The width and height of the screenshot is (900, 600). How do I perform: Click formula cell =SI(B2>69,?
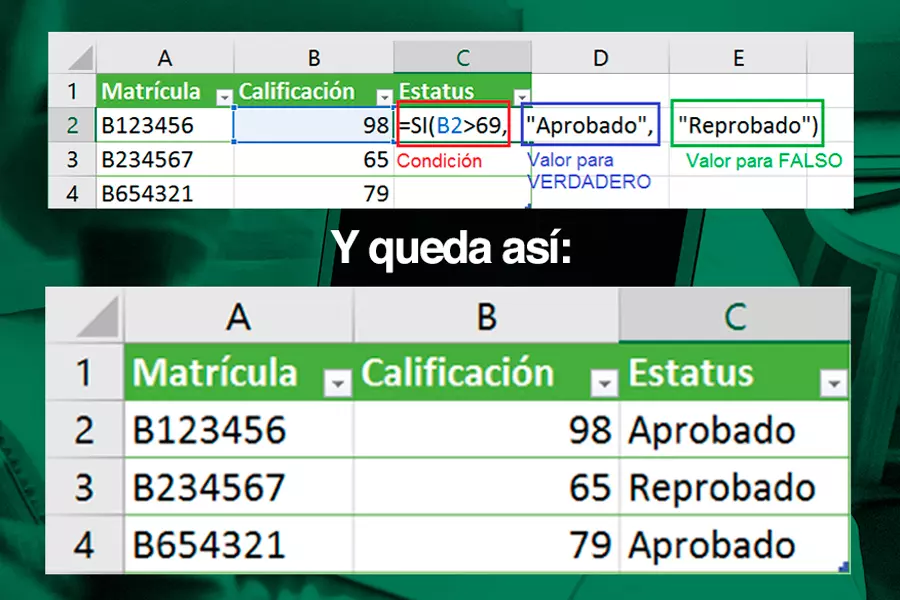coord(453,124)
